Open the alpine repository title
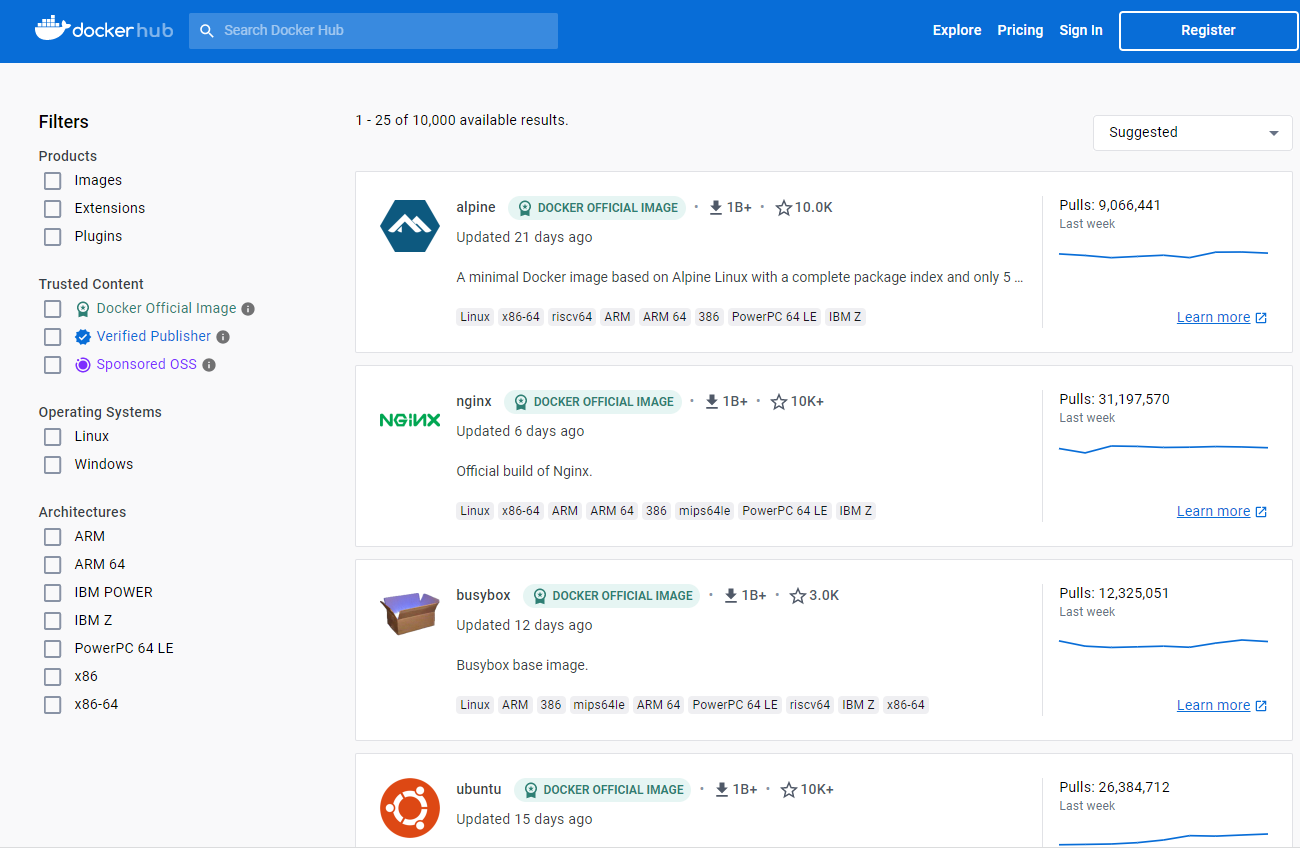Image resolution: width=1300 pixels, height=854 pixels. (x=476, y=208)
